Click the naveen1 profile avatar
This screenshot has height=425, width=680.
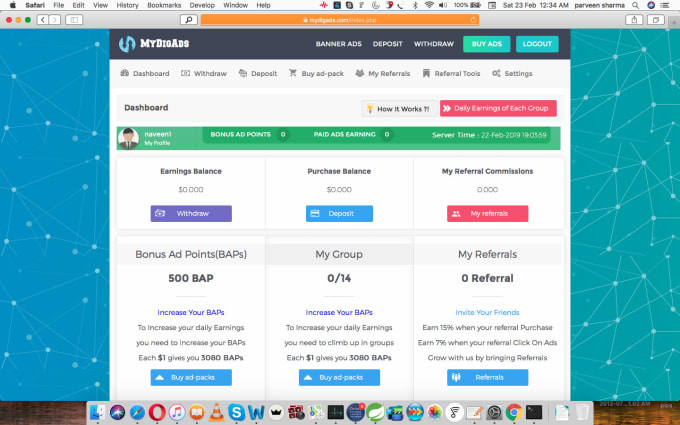128,138
